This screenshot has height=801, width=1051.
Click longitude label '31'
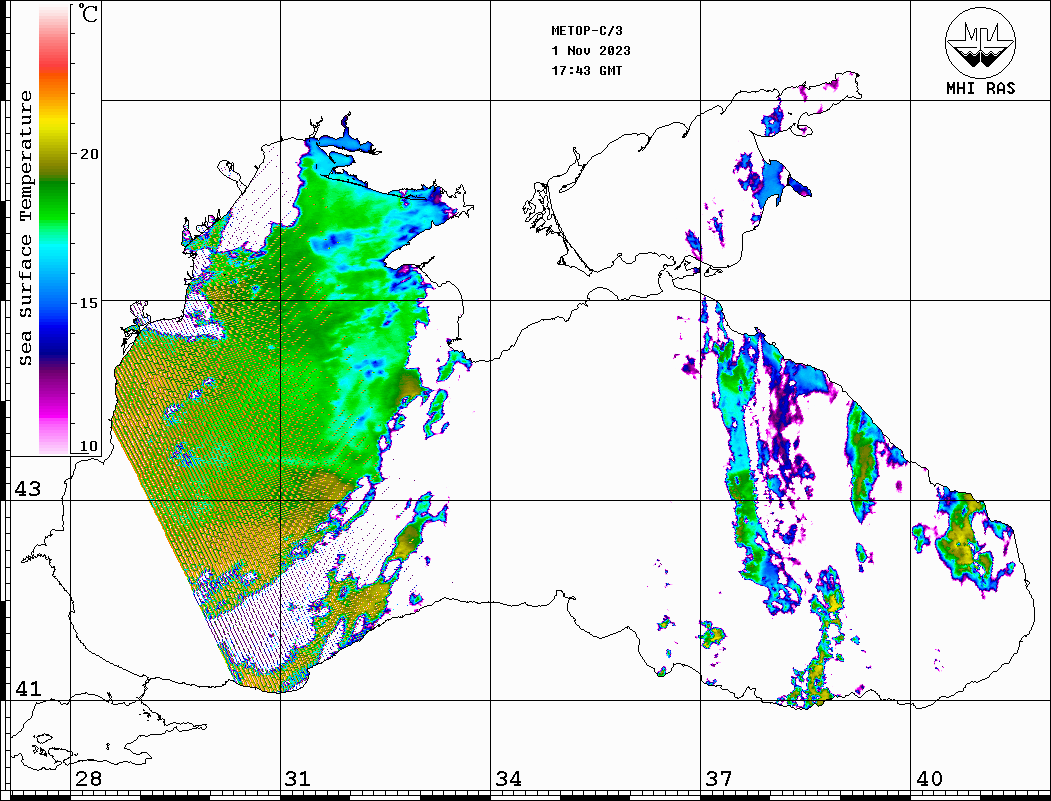pos(298,779)
